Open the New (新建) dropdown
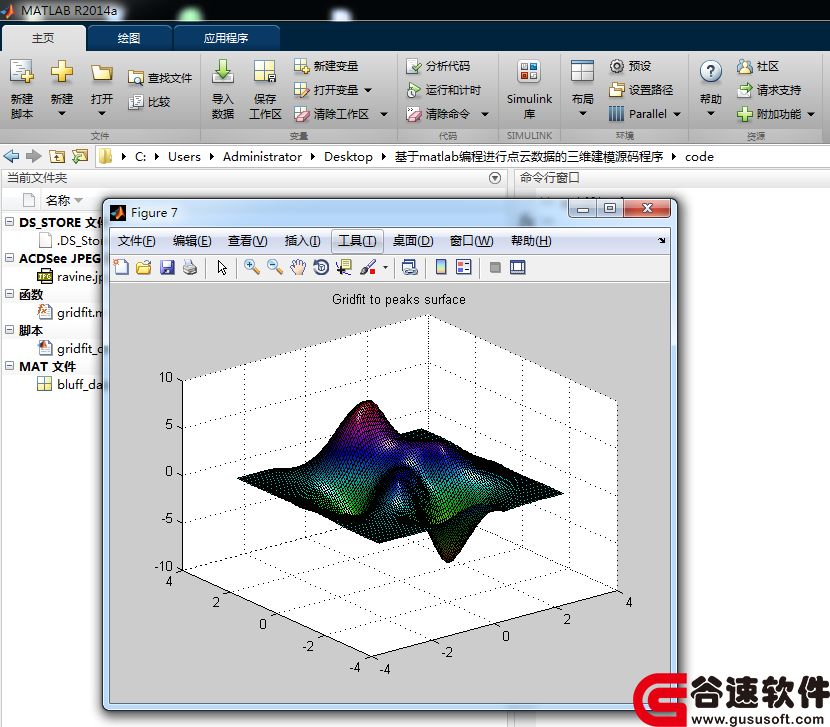Viewport: 830px width, 727px height. pos(62,113)
